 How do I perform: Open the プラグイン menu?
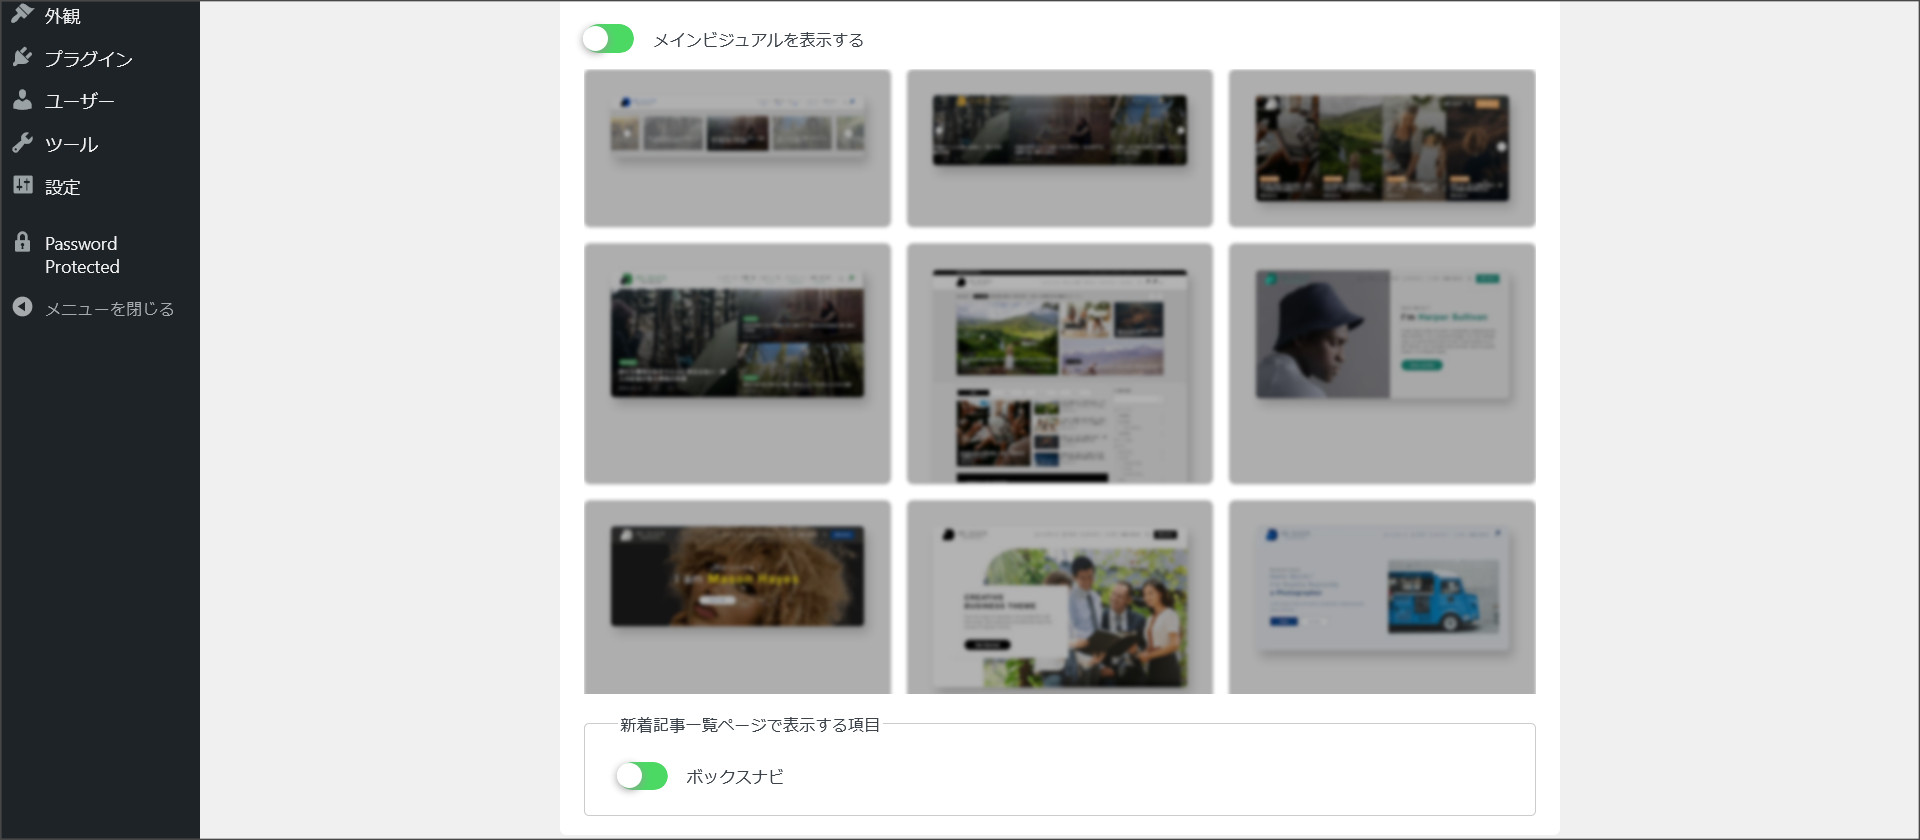88,59
